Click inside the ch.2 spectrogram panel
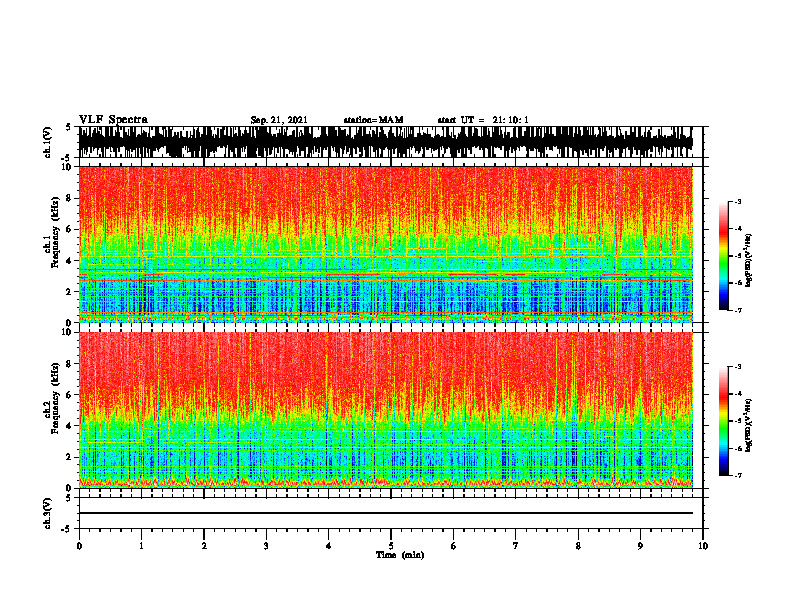792x612 pixels. click(x=385, y=410)
